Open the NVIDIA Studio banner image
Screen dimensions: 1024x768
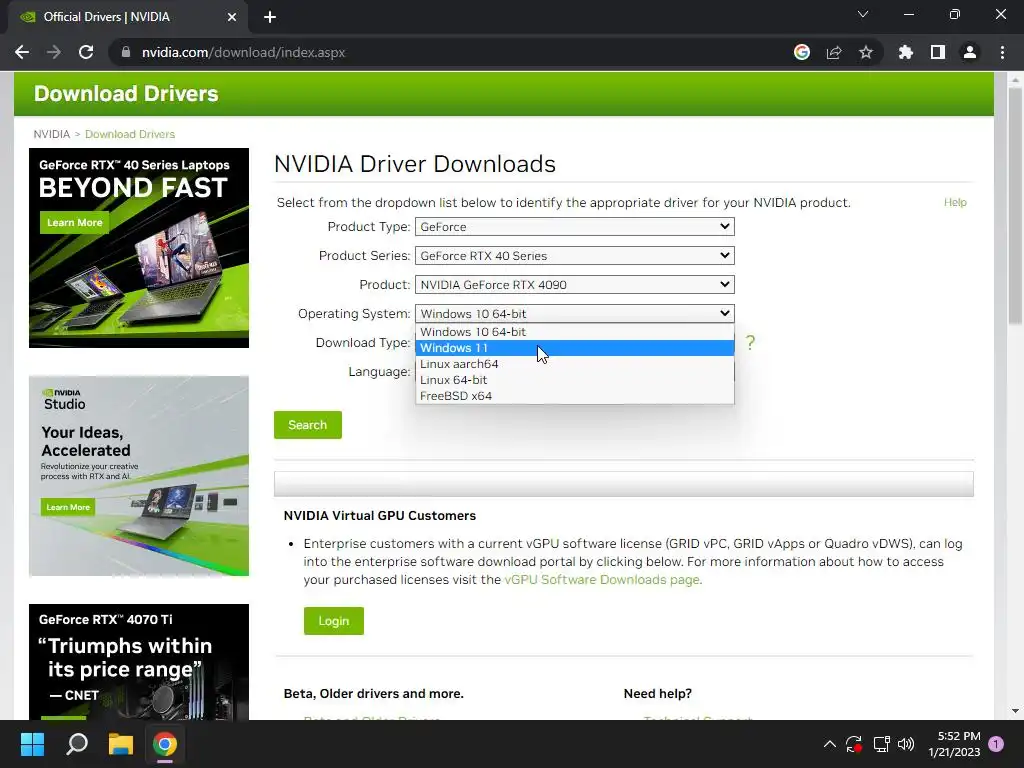point(139,476)
